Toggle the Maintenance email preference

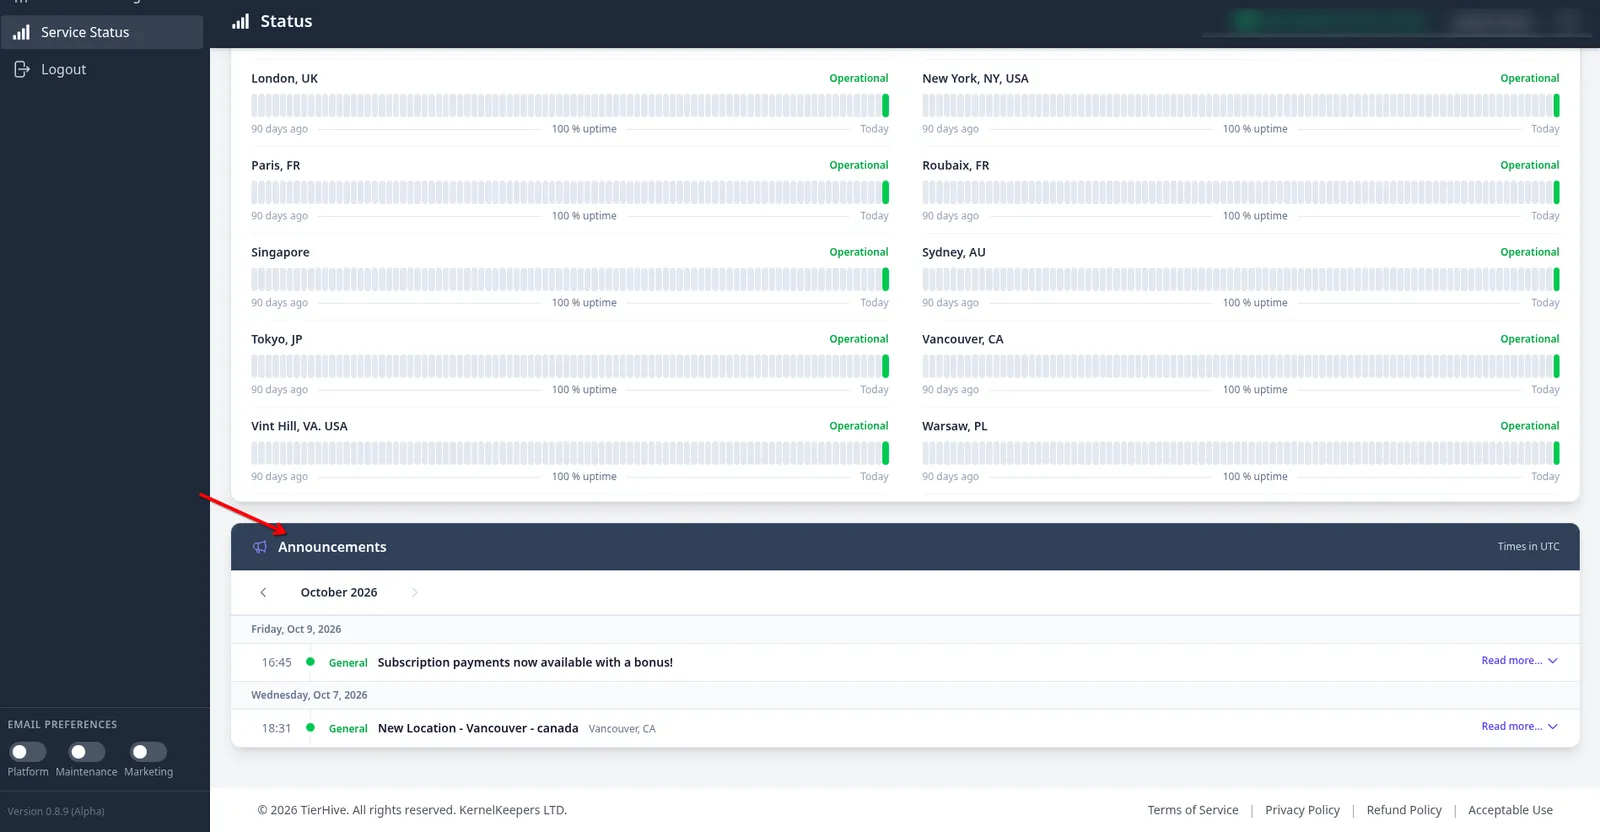[x=86, y=752]
